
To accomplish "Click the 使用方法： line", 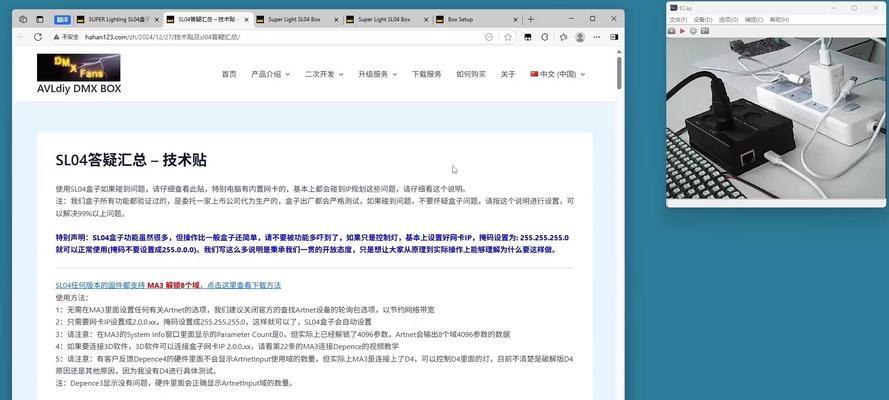I will 72,297.
